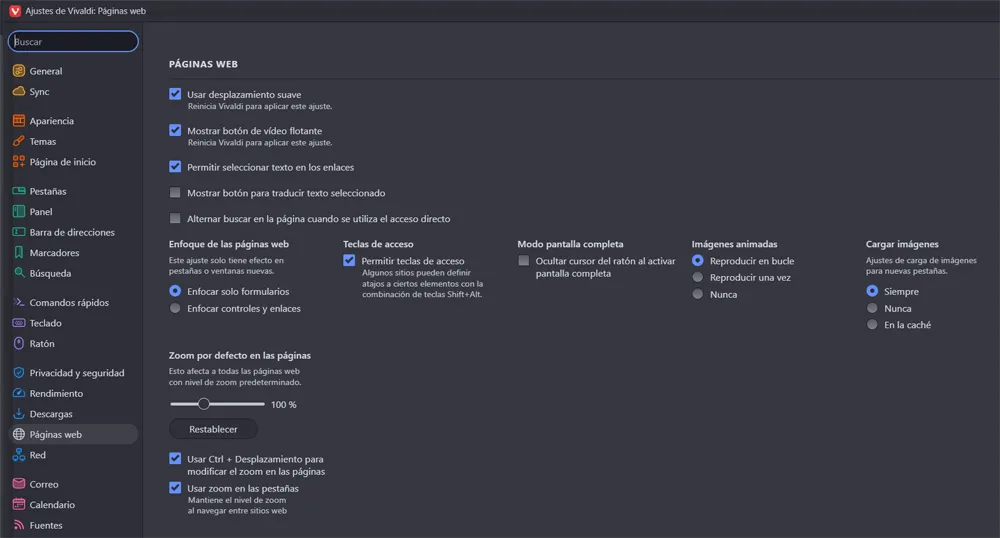The width and height of the screenshot is (1000, 538).
Task: Select the Descargas download icon
Action: 19,414
